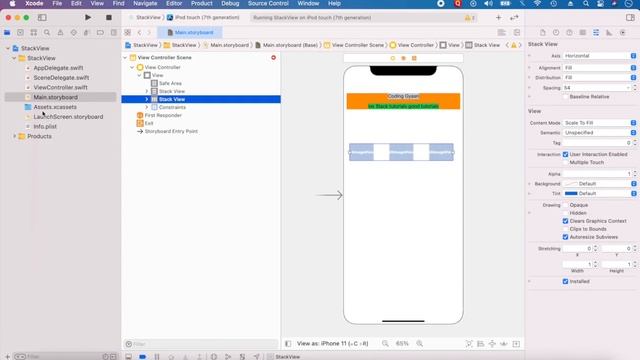Open the Alignment dropdown
The image size is (640, 360).
pyautogui.click(x=599, y=68)
